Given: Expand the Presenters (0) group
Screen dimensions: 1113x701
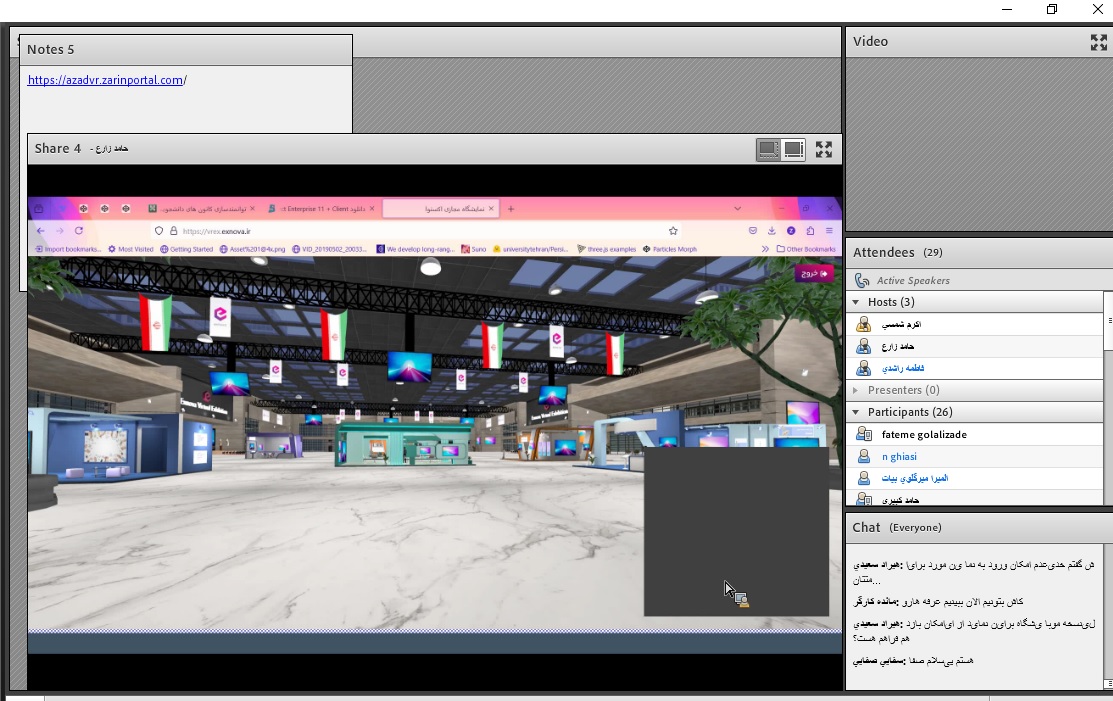Looking at the screenshot, I should coord(856,390).
